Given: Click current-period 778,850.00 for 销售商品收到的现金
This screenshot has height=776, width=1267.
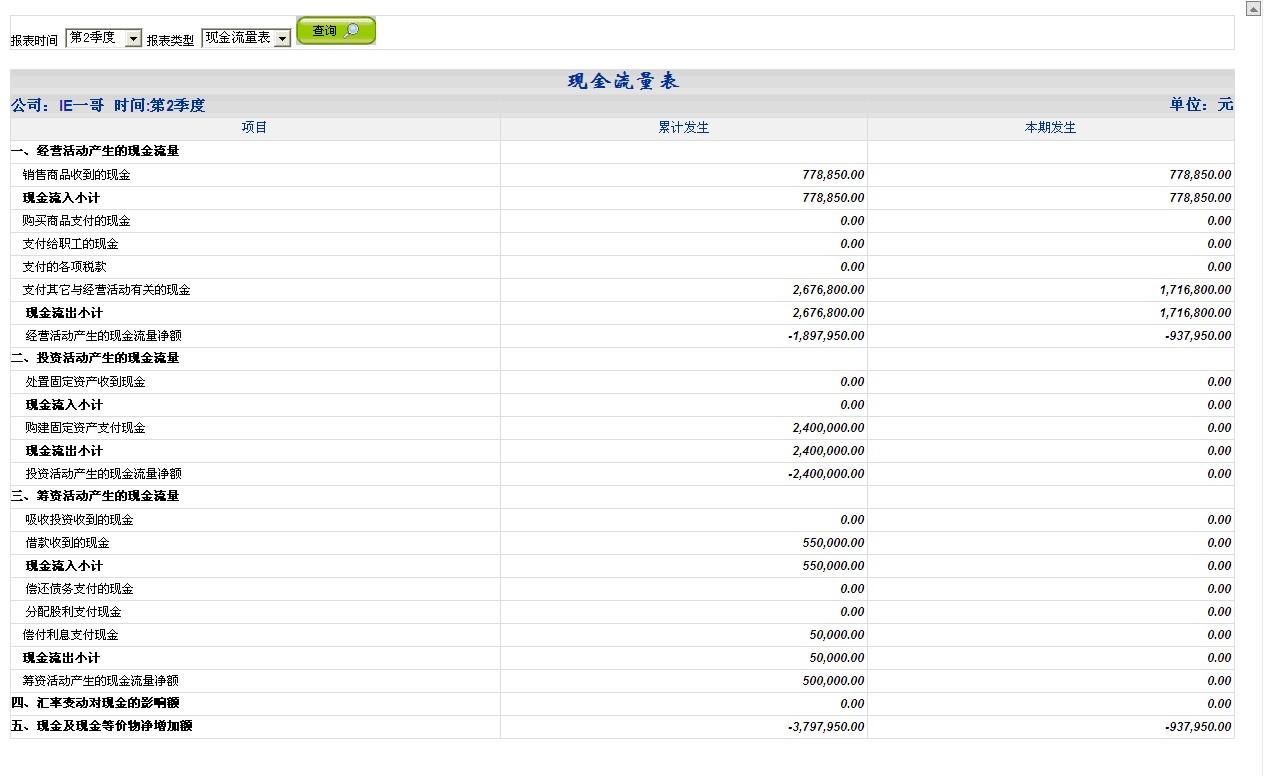Looking at the screenshot, I should 1200,175.
